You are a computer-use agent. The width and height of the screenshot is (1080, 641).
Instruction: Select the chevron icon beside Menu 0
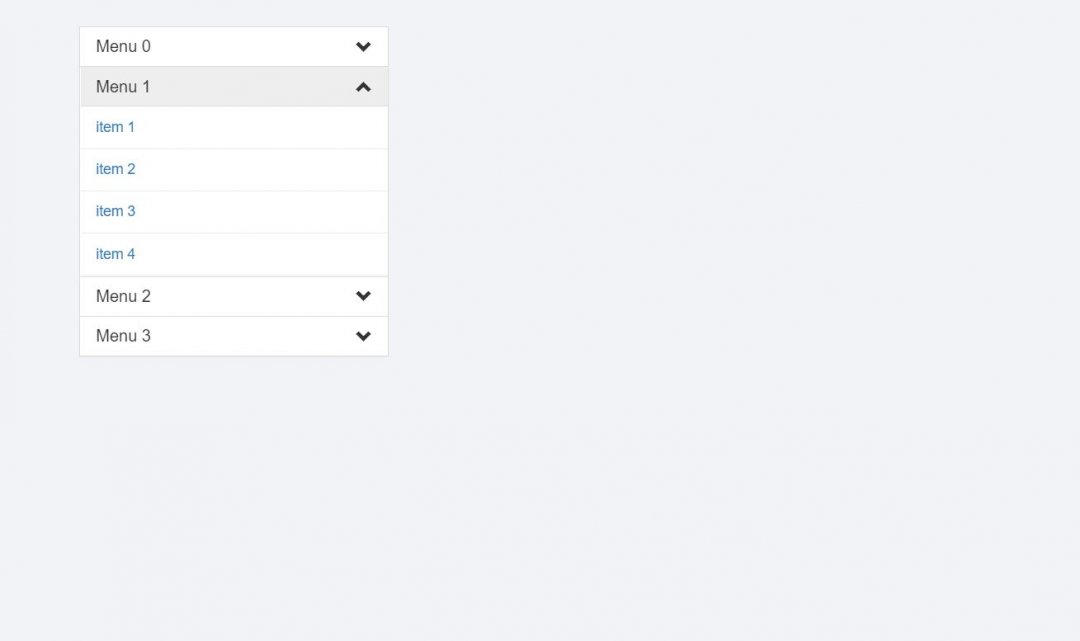pos(363,46)
